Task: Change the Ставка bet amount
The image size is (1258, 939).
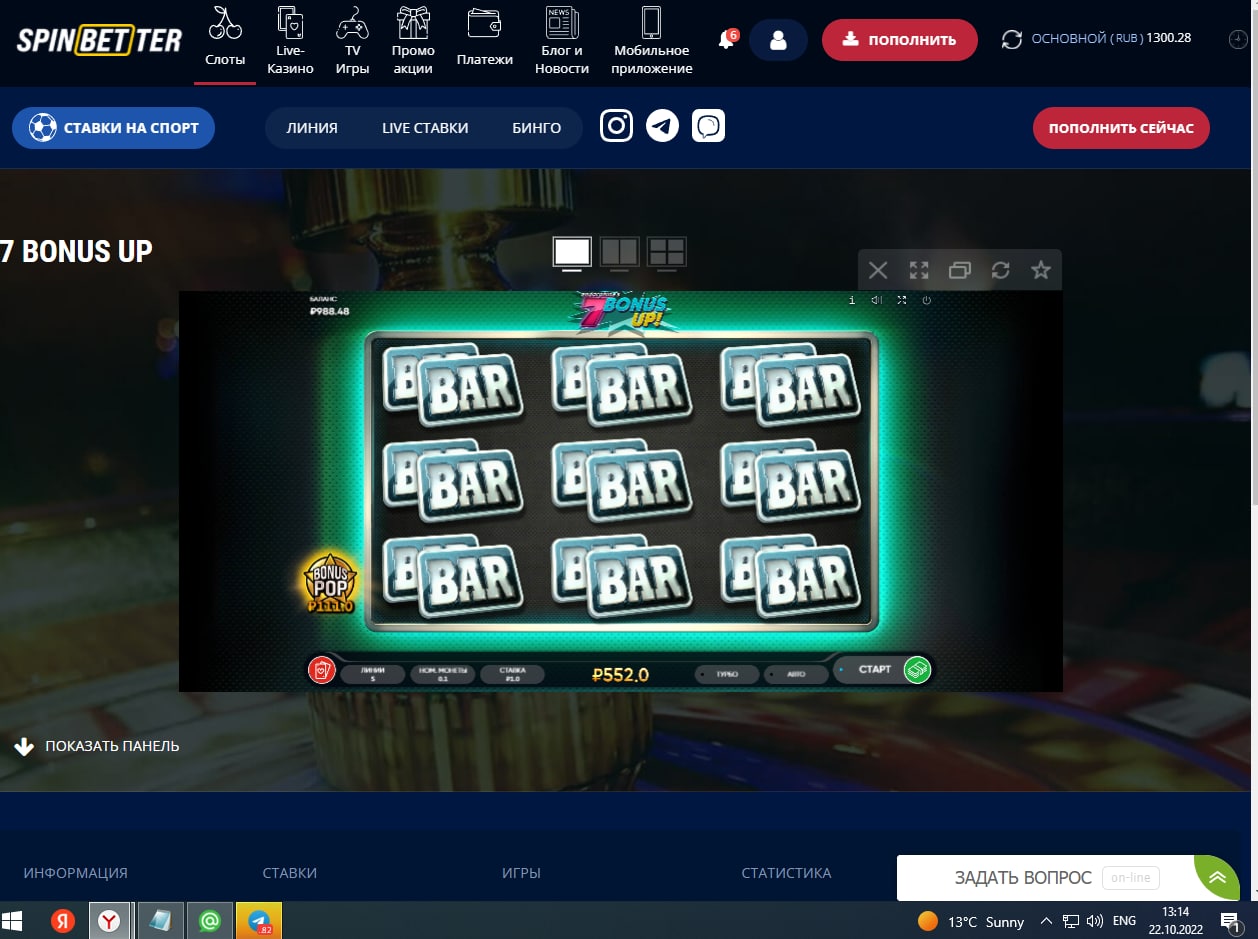Action: [x=512, y=673]
